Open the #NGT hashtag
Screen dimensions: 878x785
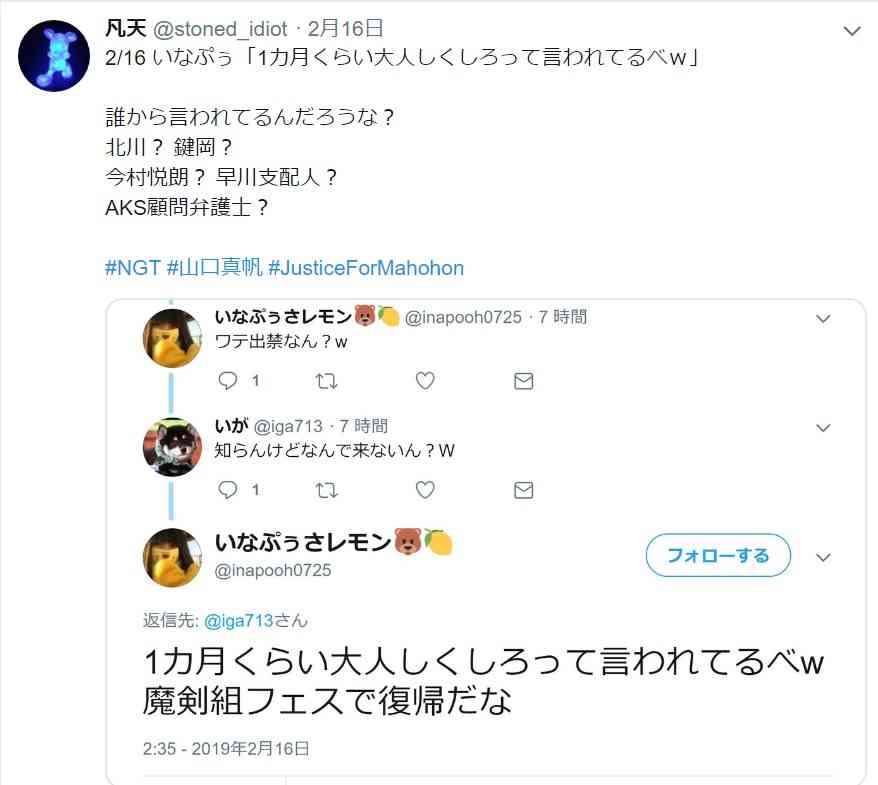(x=133, y=268)
